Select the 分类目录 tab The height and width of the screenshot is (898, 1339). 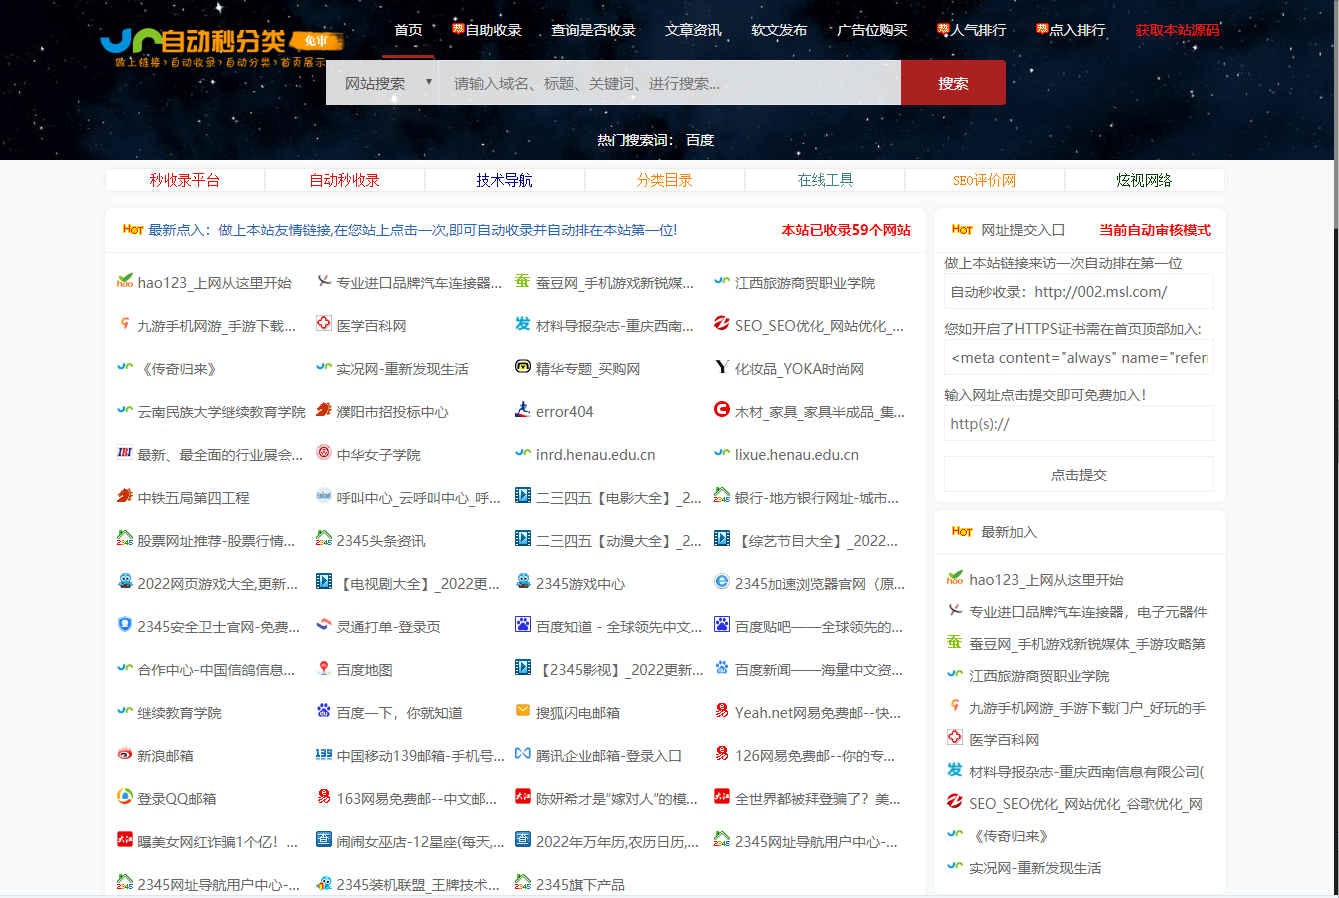point(665,180)
